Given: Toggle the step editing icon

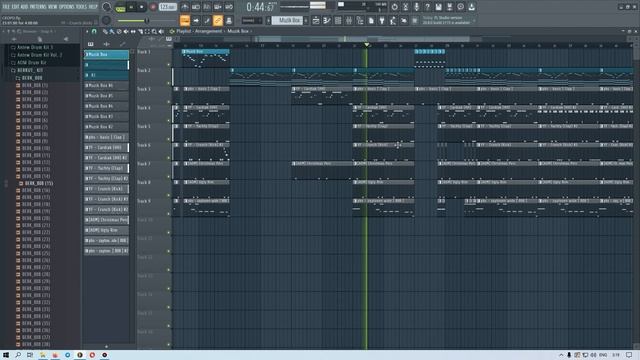Looking at the screenshot, I should coord(207,20).
